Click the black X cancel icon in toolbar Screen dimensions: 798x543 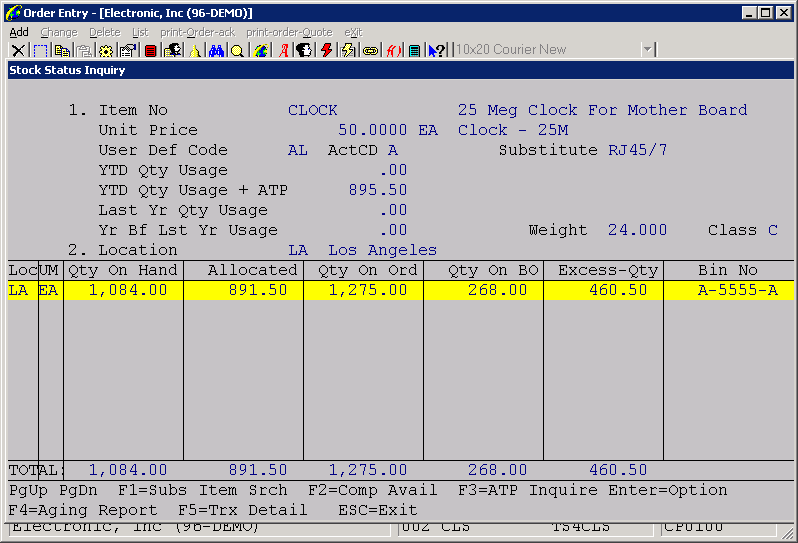18,50
